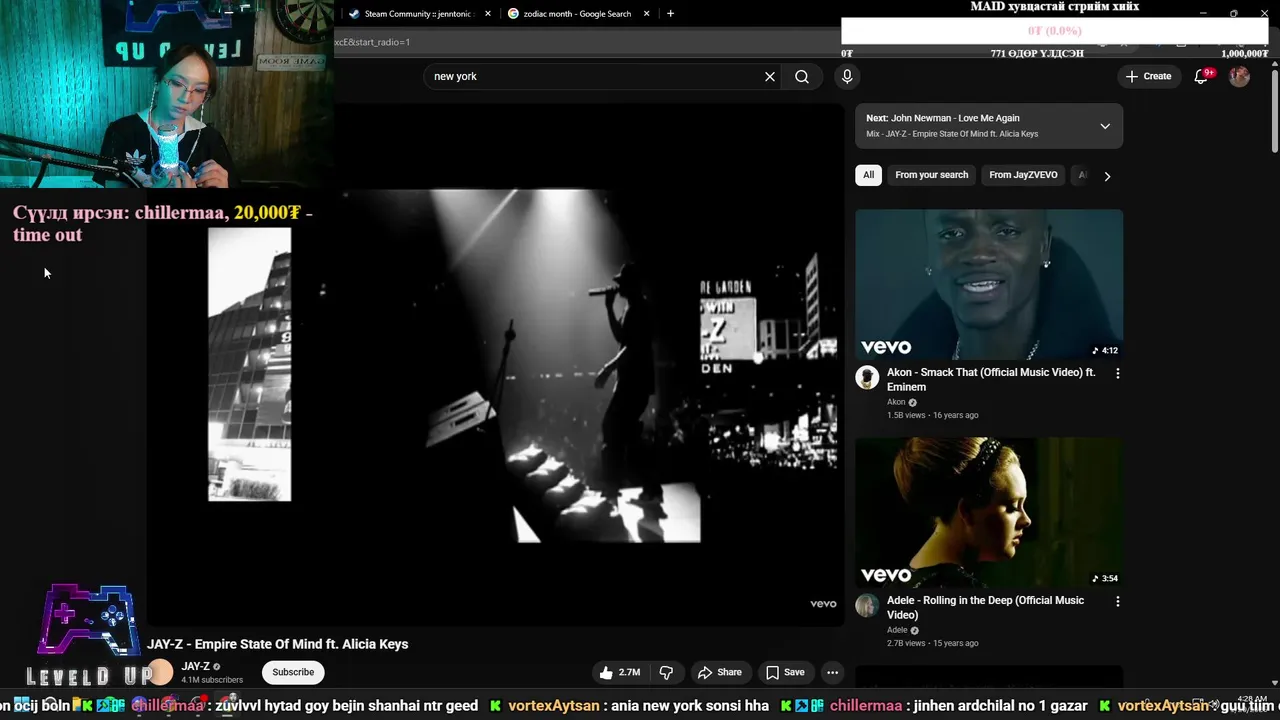Screen dimensions: 1280x720
Task: Open the account avatar menu
Action: click(x=1239, y=76)
